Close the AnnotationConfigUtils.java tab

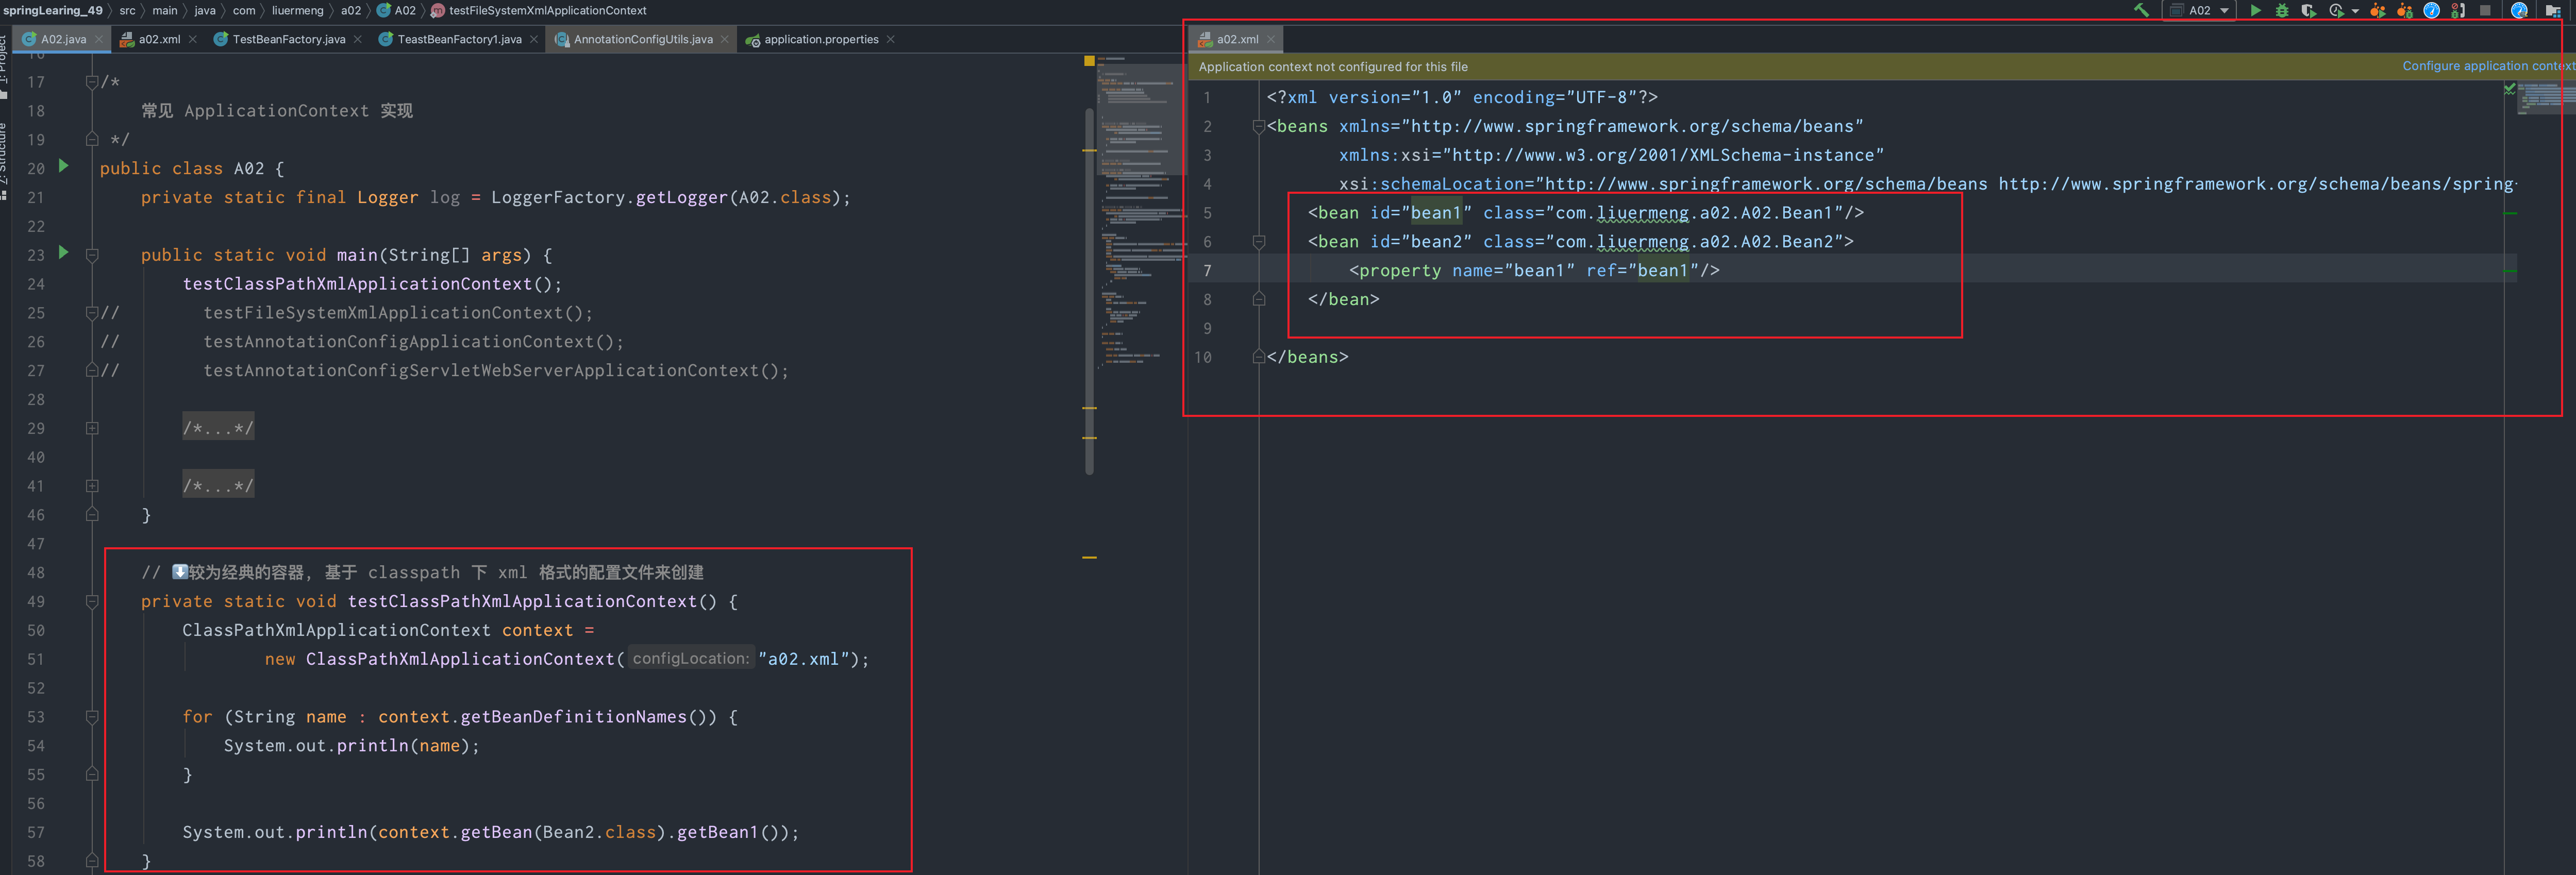coord(725,39)
